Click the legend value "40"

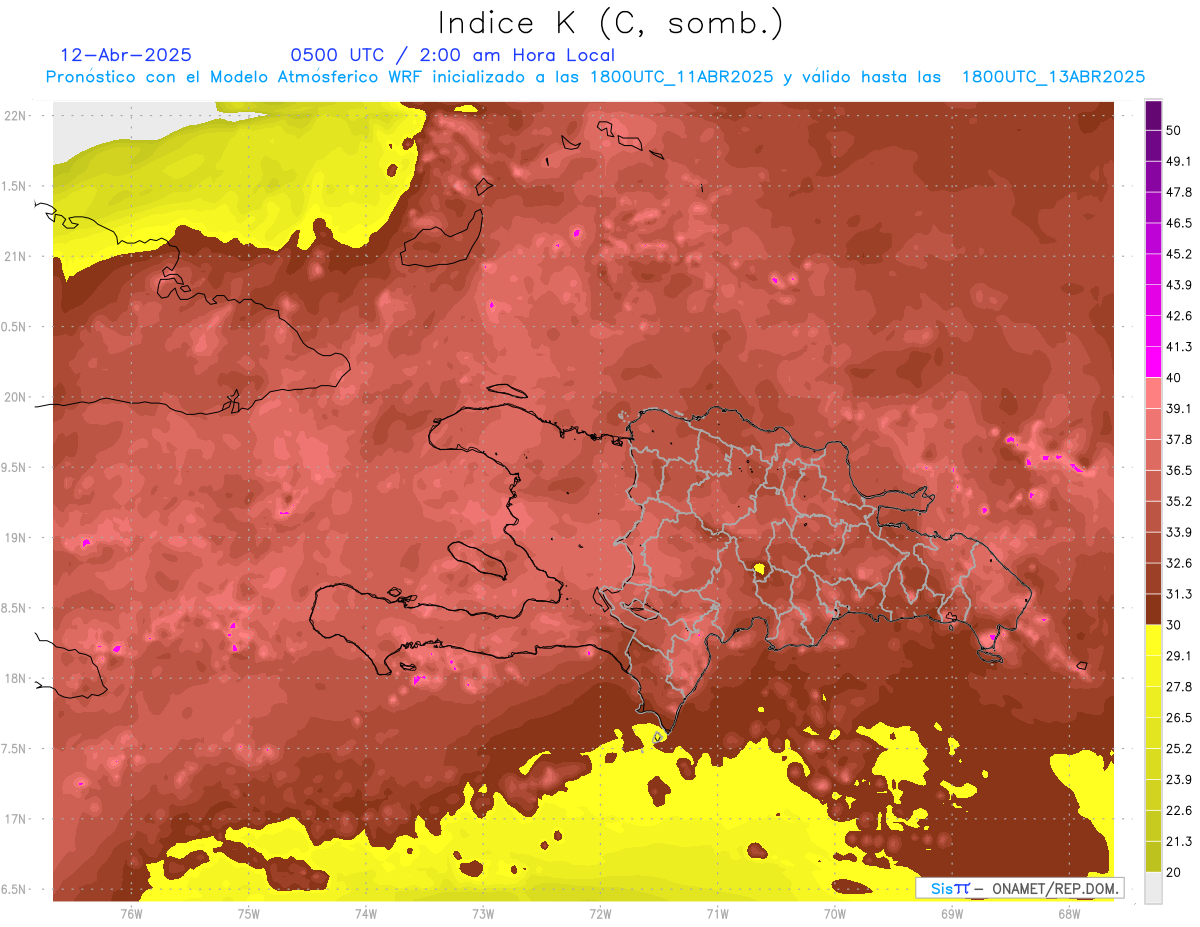coord(1176,377)
